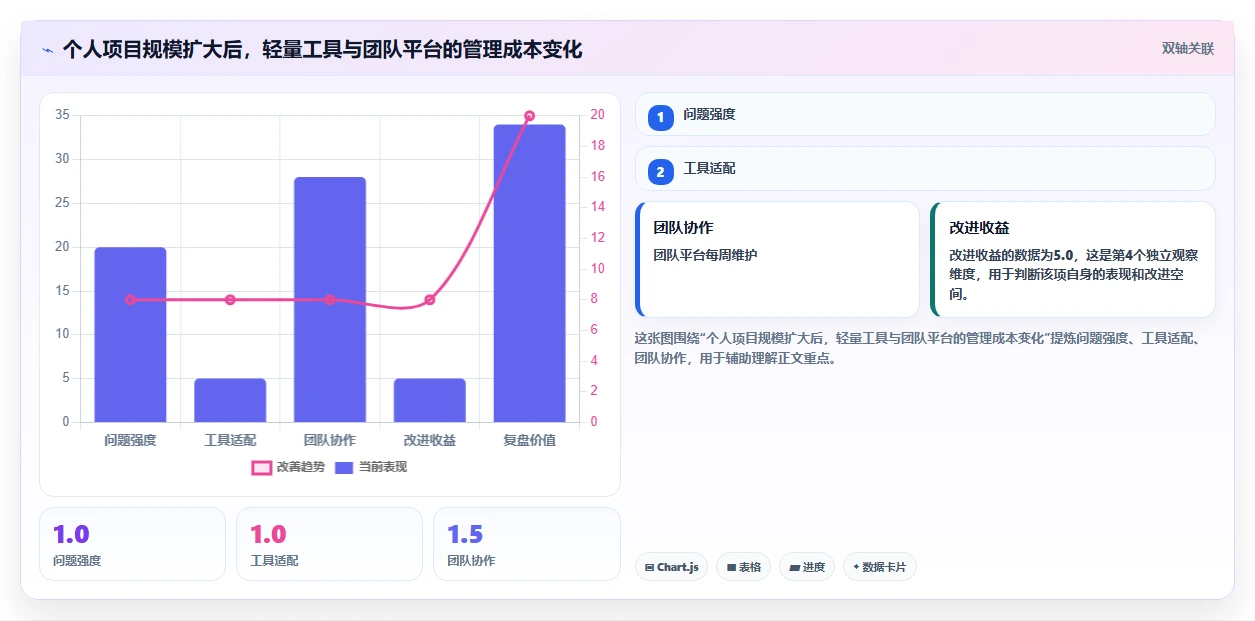Click the 工具适配 list row
Image resolution: width=1255 pixels, height=621 pixels.
pos(925,169)
